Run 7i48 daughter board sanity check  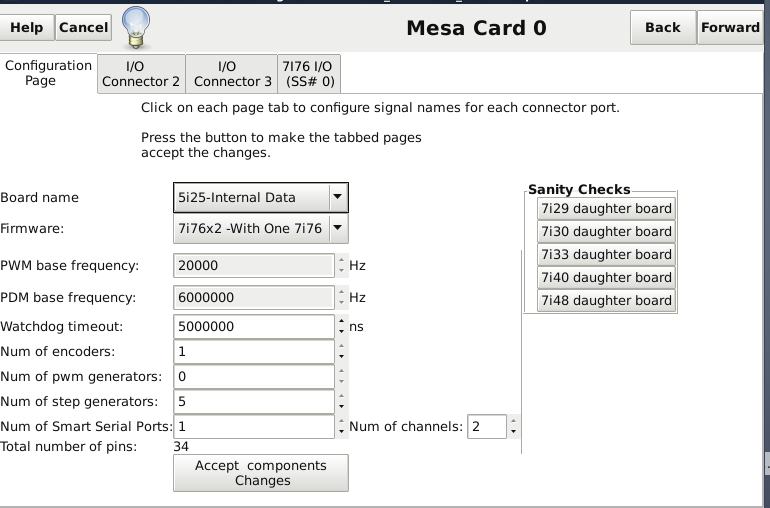606,301
